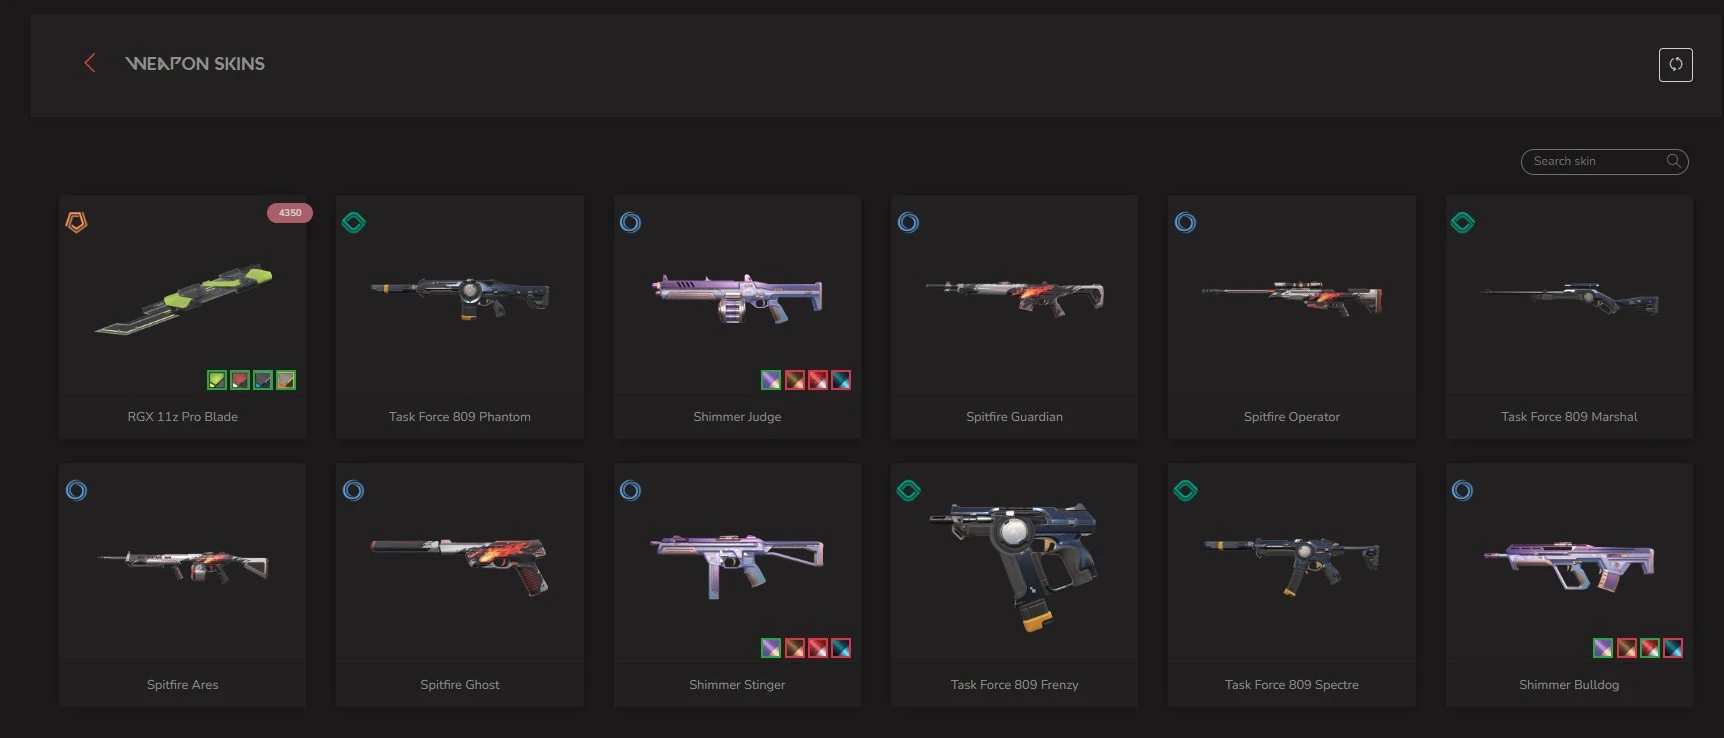Click the Search skin input field
This screenshot has width=1724, height=738.
tap(1604, 161)
